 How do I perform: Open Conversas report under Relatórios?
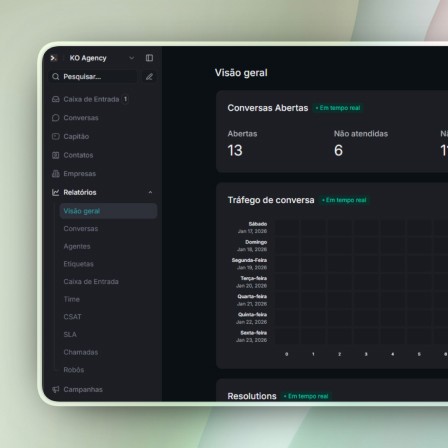(81, 229)
